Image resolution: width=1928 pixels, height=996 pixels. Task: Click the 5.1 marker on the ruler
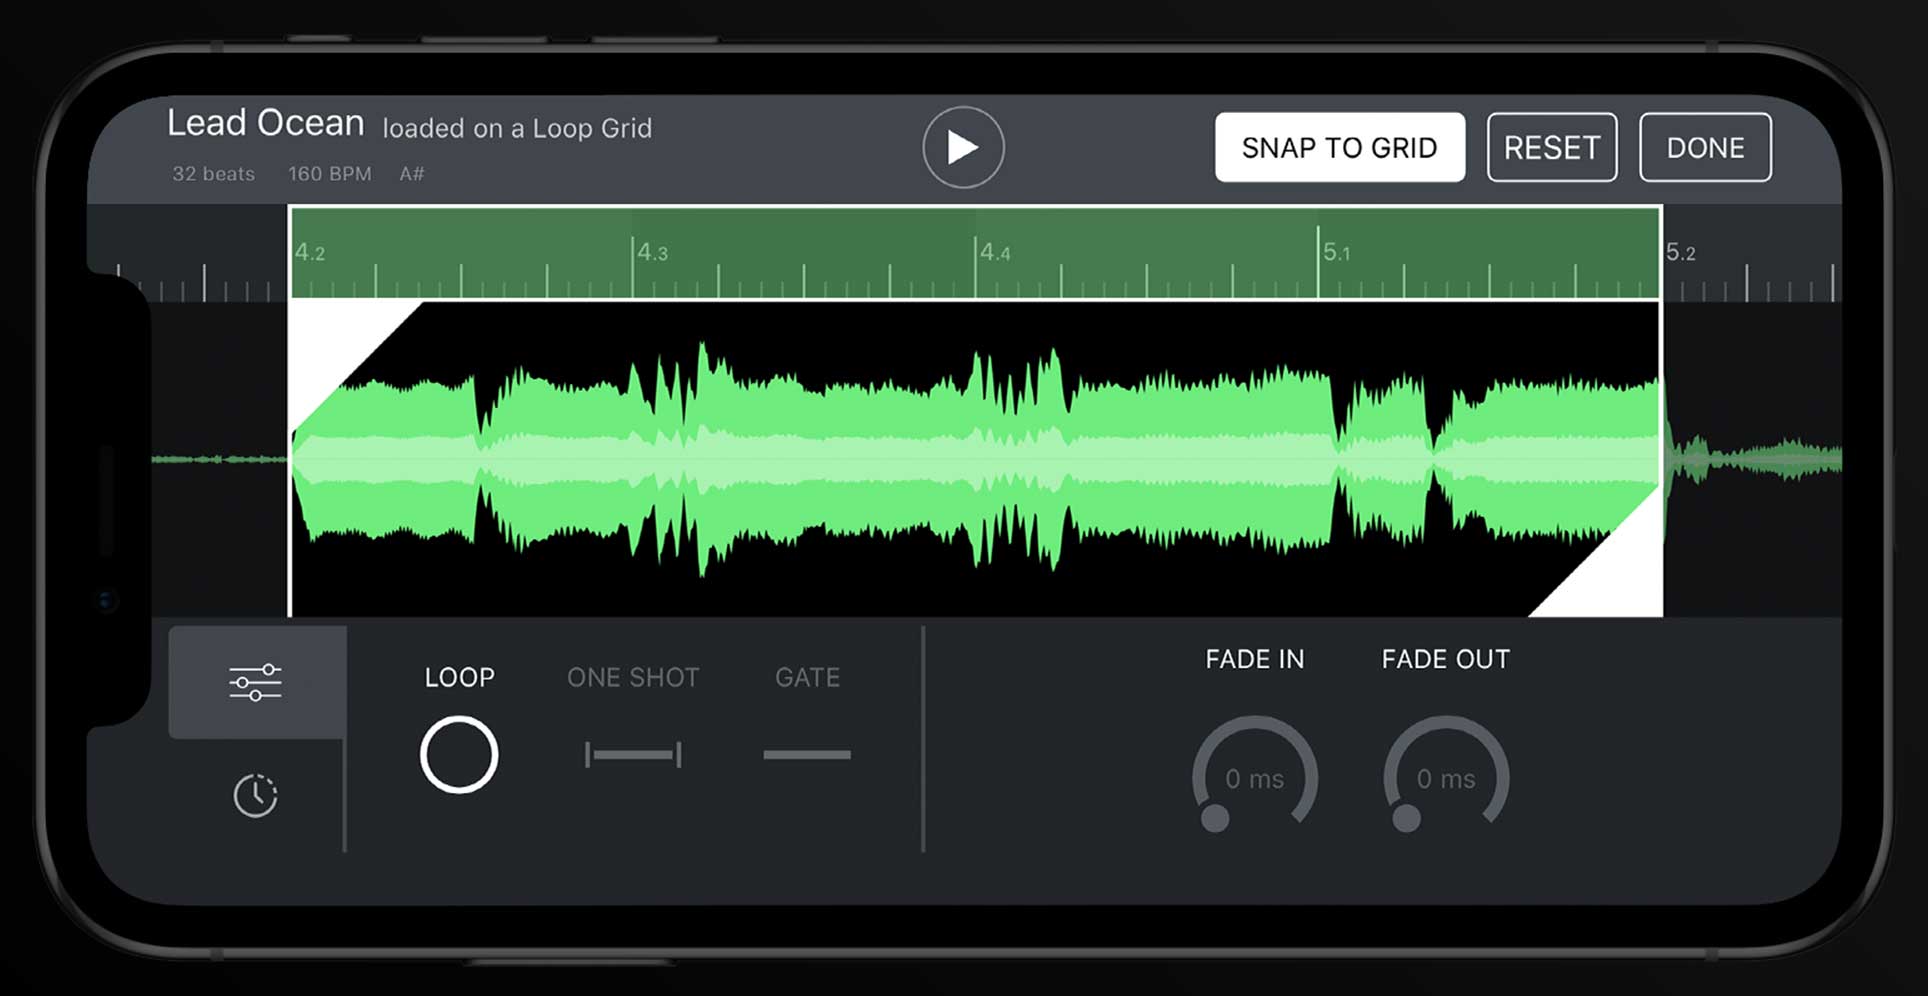[x=1337, y=252]
